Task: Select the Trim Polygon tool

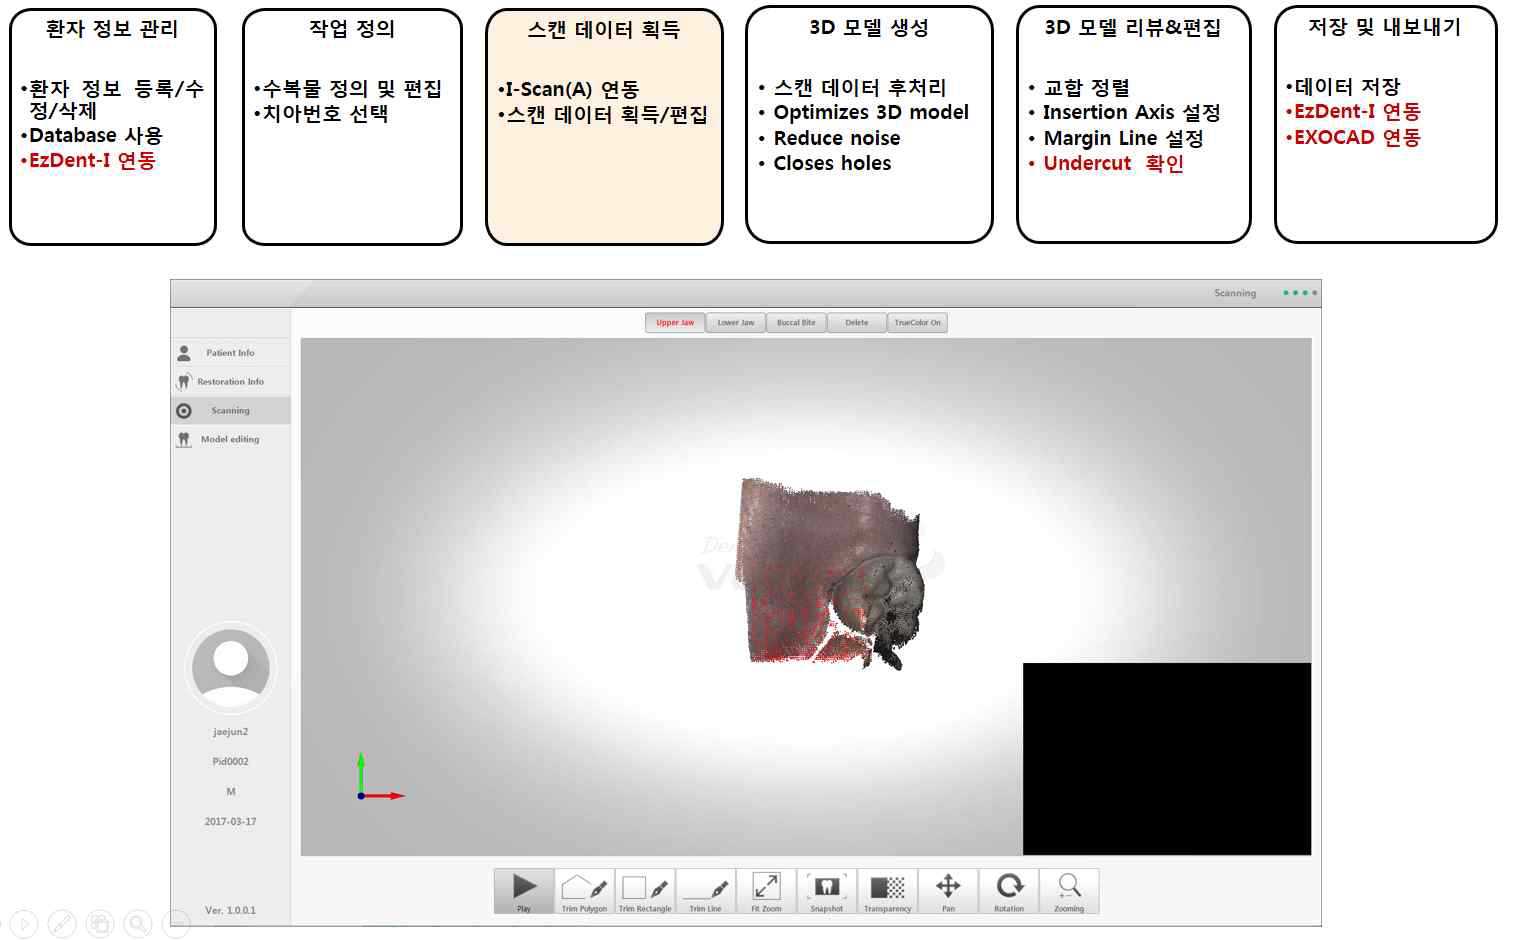Action: click(x=584, y=891)
